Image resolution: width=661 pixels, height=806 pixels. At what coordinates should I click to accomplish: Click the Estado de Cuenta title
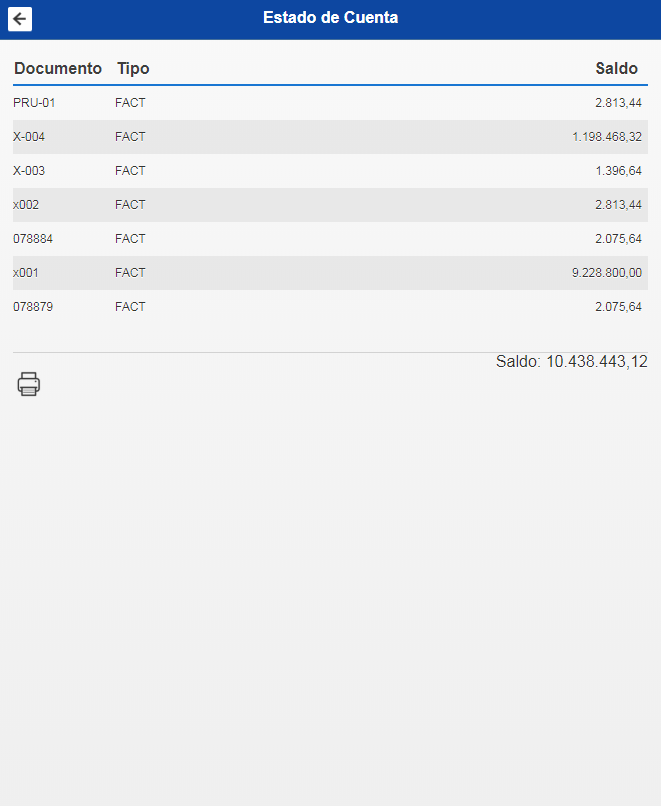click(330, 17)
